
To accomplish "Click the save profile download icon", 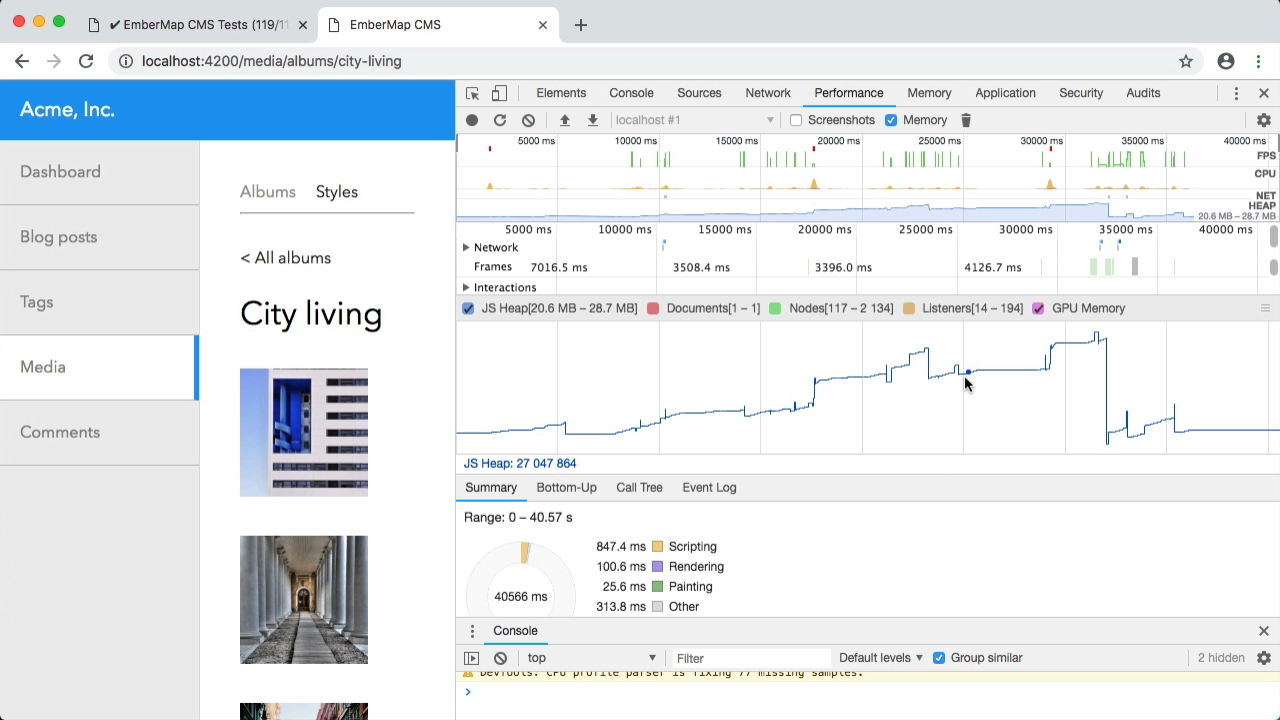I will click(592, 120).
